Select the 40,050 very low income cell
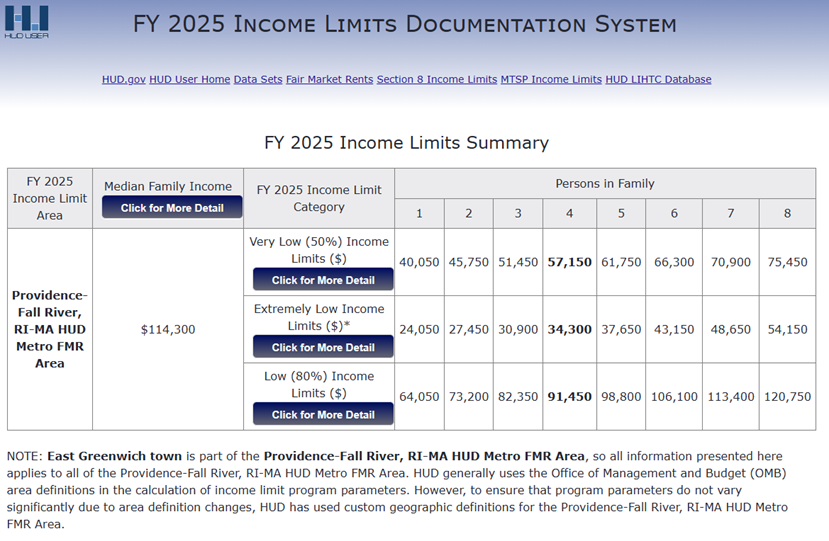The height and width of the screenshot is (541, 829). pos(419,262)
